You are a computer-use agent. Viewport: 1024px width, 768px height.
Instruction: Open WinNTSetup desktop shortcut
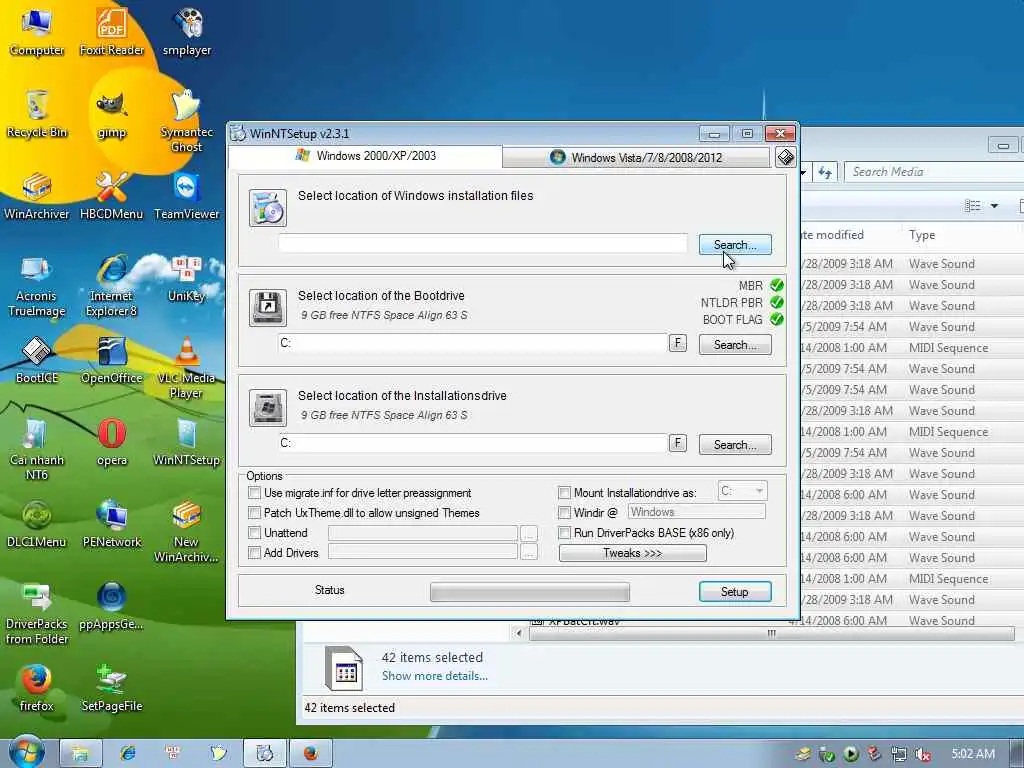(187, 442)
